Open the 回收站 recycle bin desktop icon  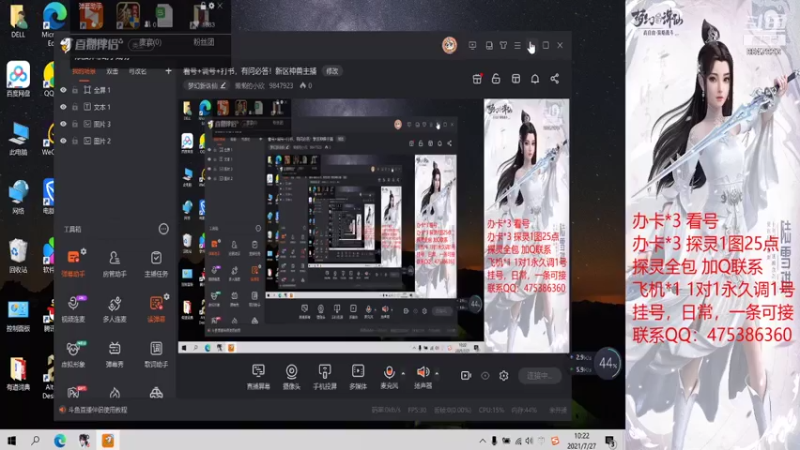click(18, 257)
